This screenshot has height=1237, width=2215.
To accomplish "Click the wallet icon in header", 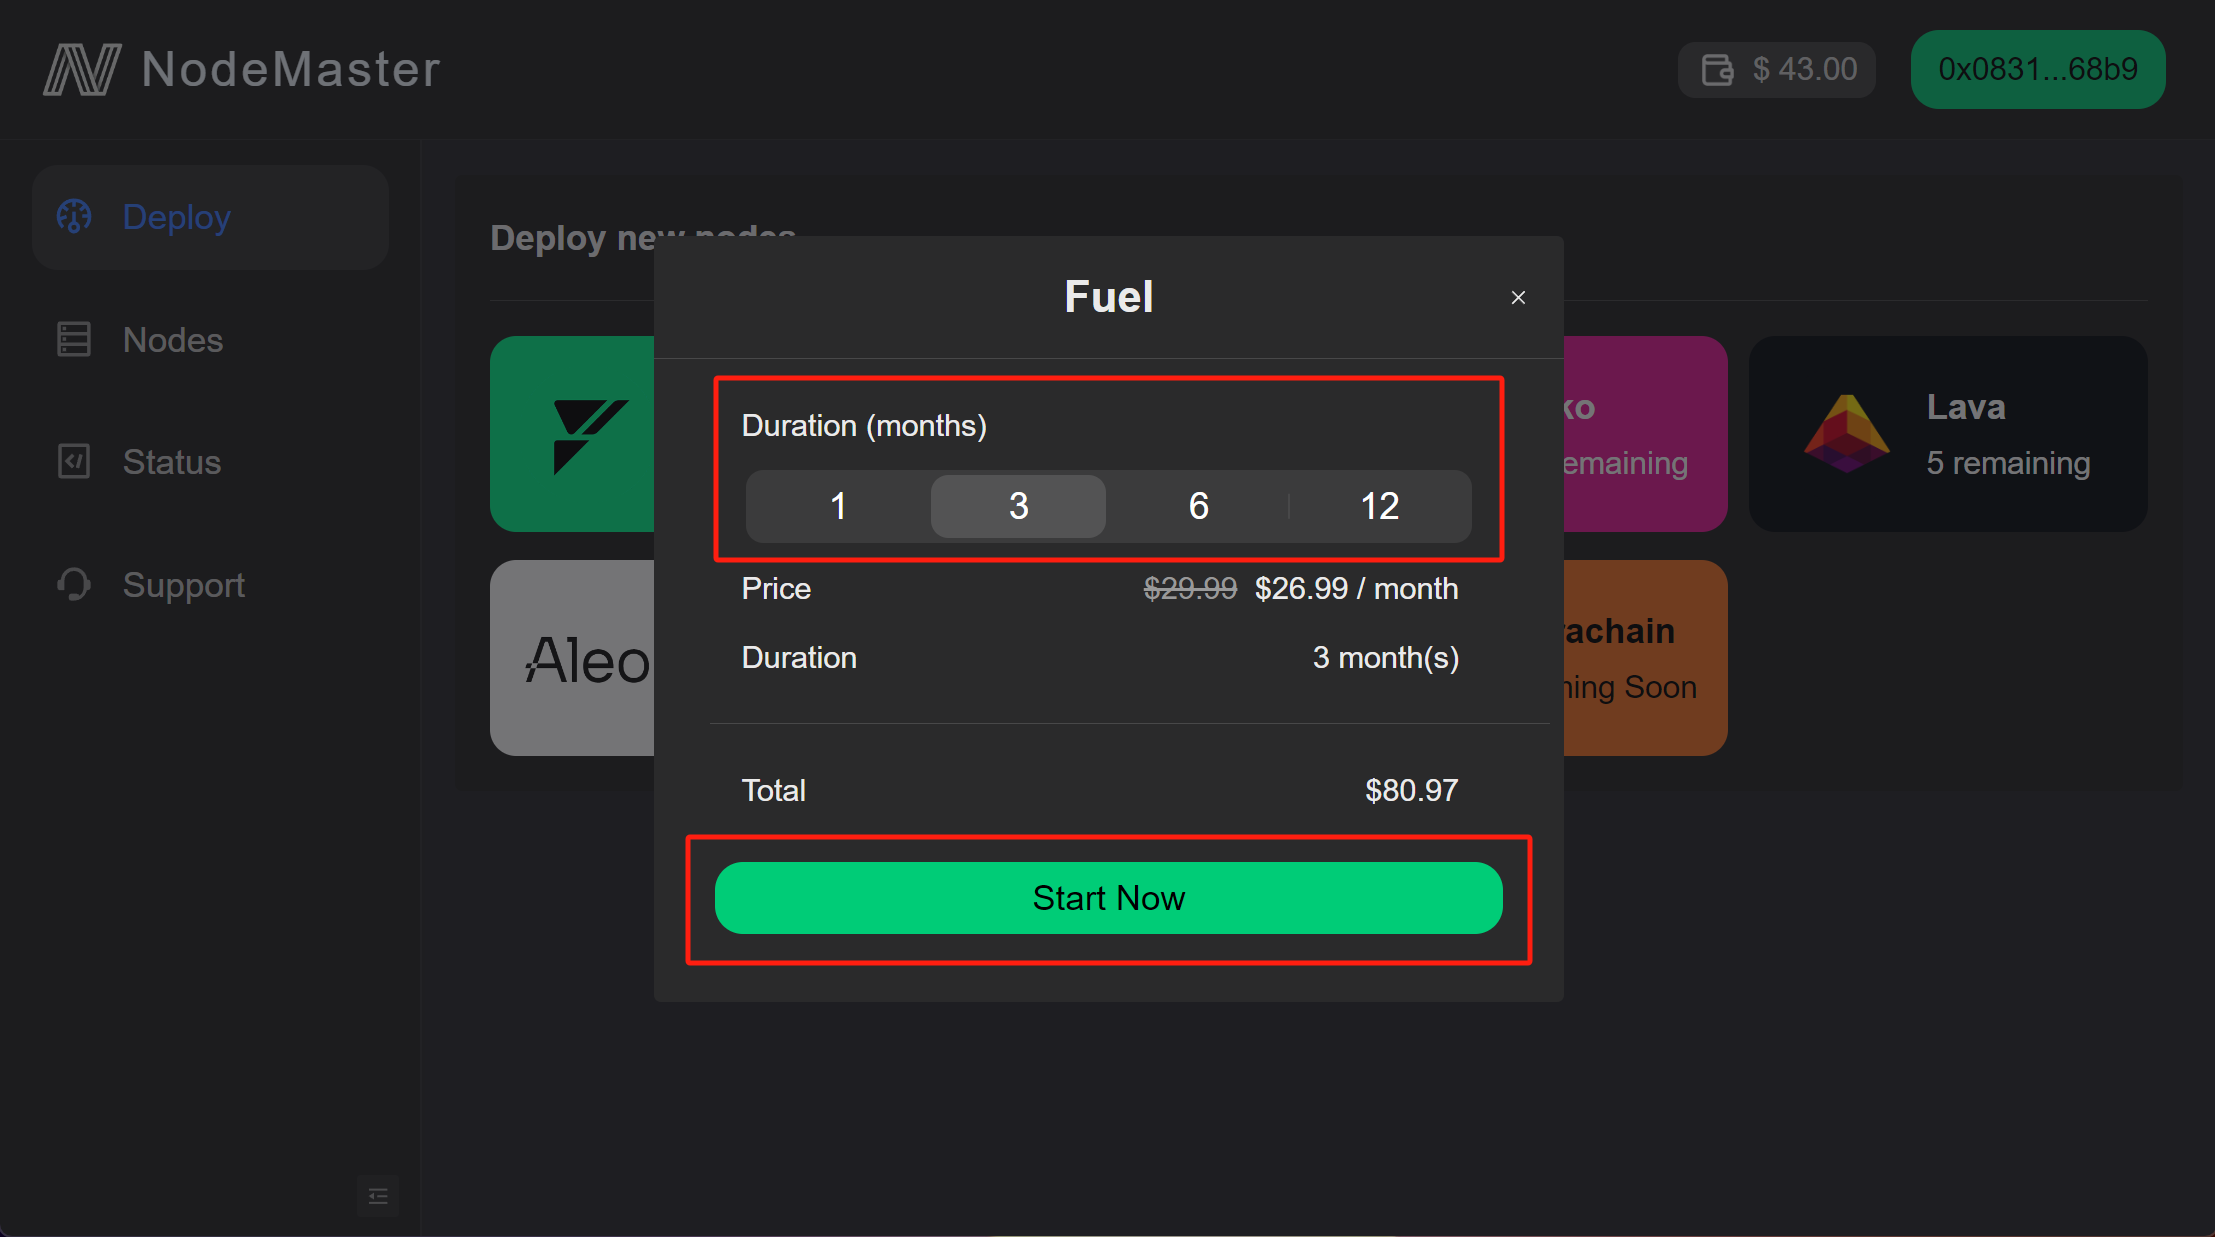I will 1717,69.
